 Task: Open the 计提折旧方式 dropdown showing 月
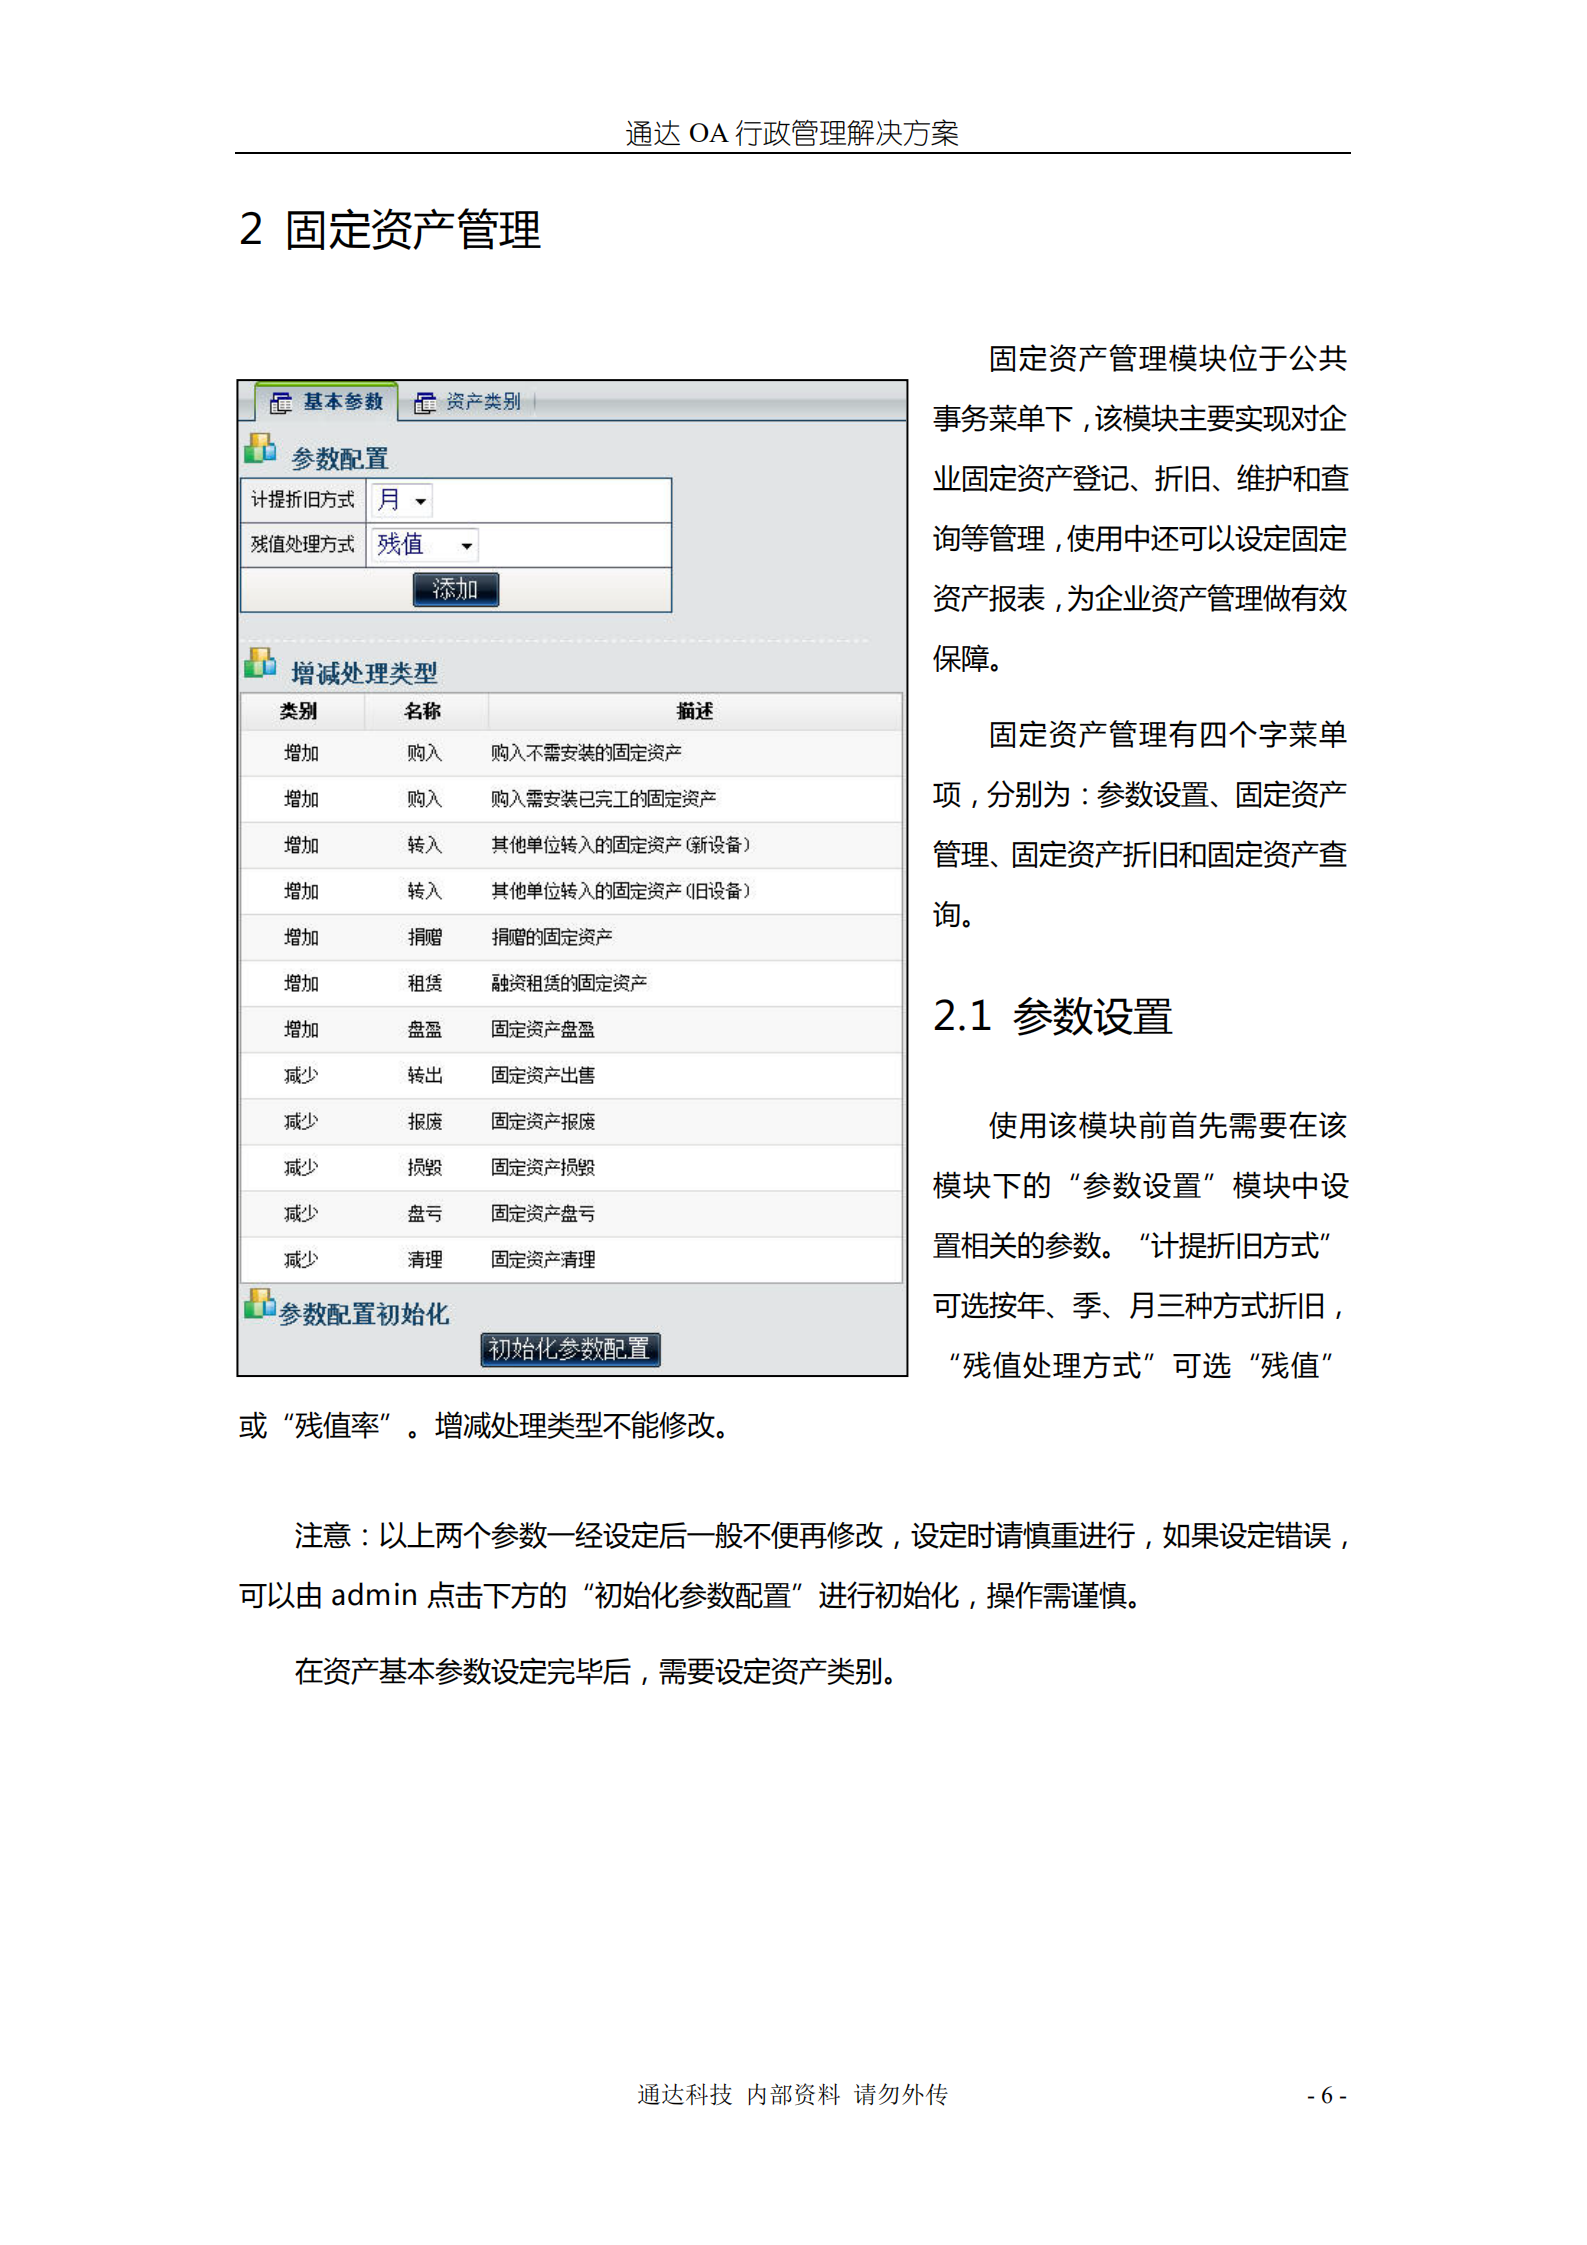point(404,500)
